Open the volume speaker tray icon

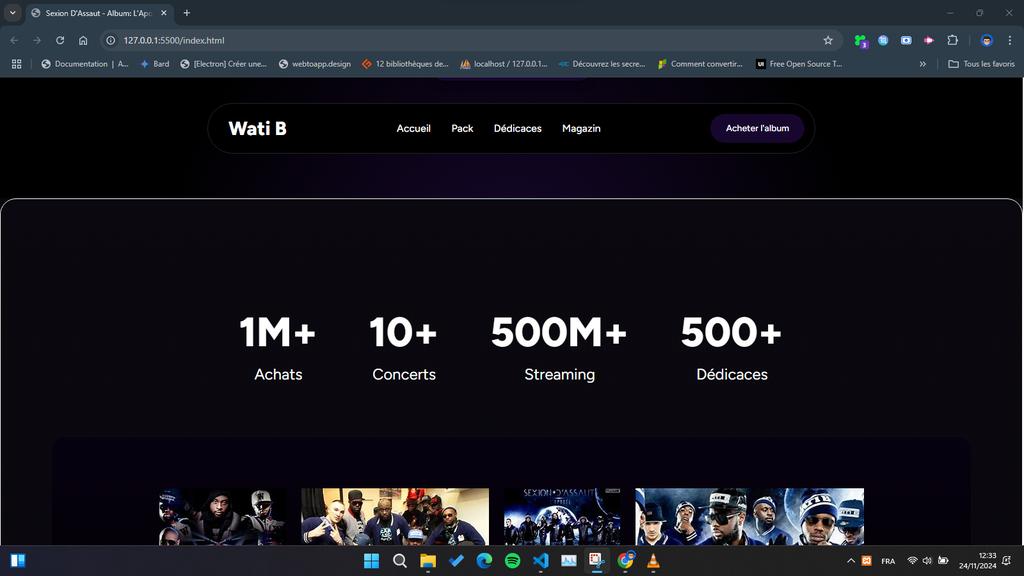coord(927,561)
